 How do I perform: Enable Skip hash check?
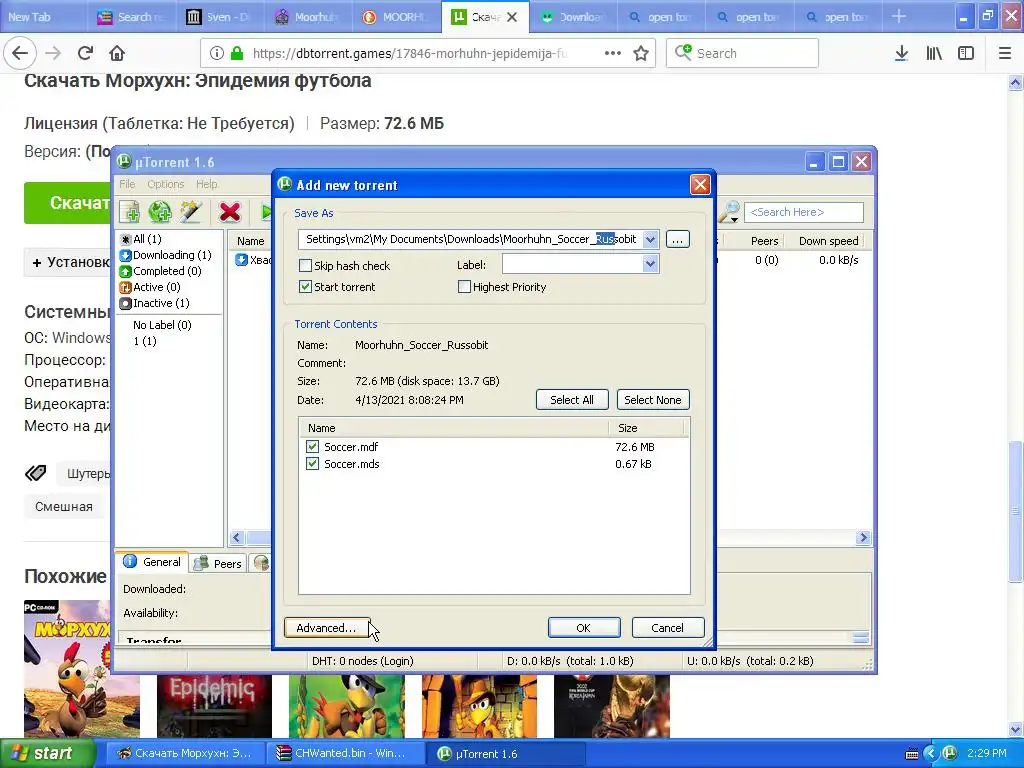[x=305, y=266]
